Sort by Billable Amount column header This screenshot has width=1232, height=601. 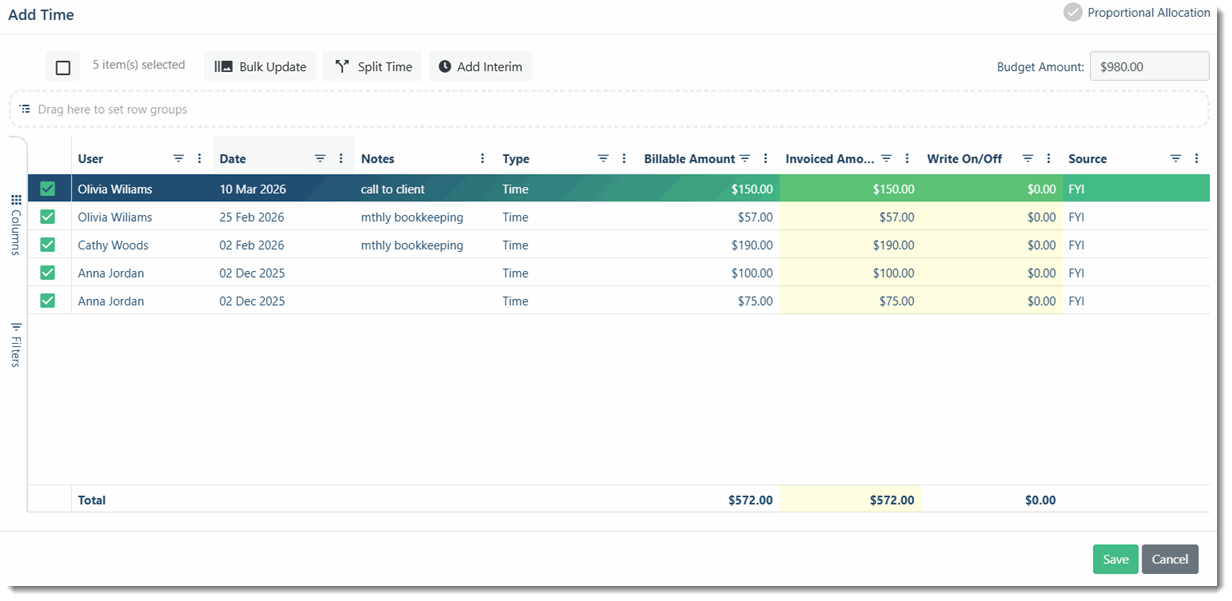pos(689,159)
